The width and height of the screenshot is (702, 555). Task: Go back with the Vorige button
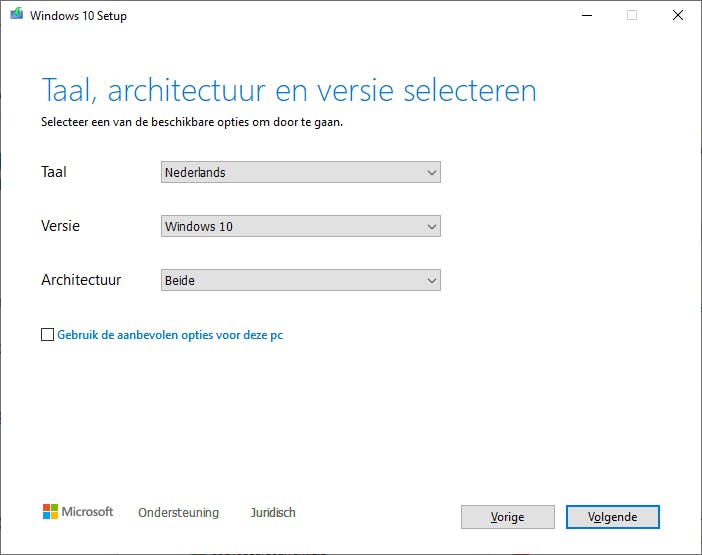tap(507, 517)
